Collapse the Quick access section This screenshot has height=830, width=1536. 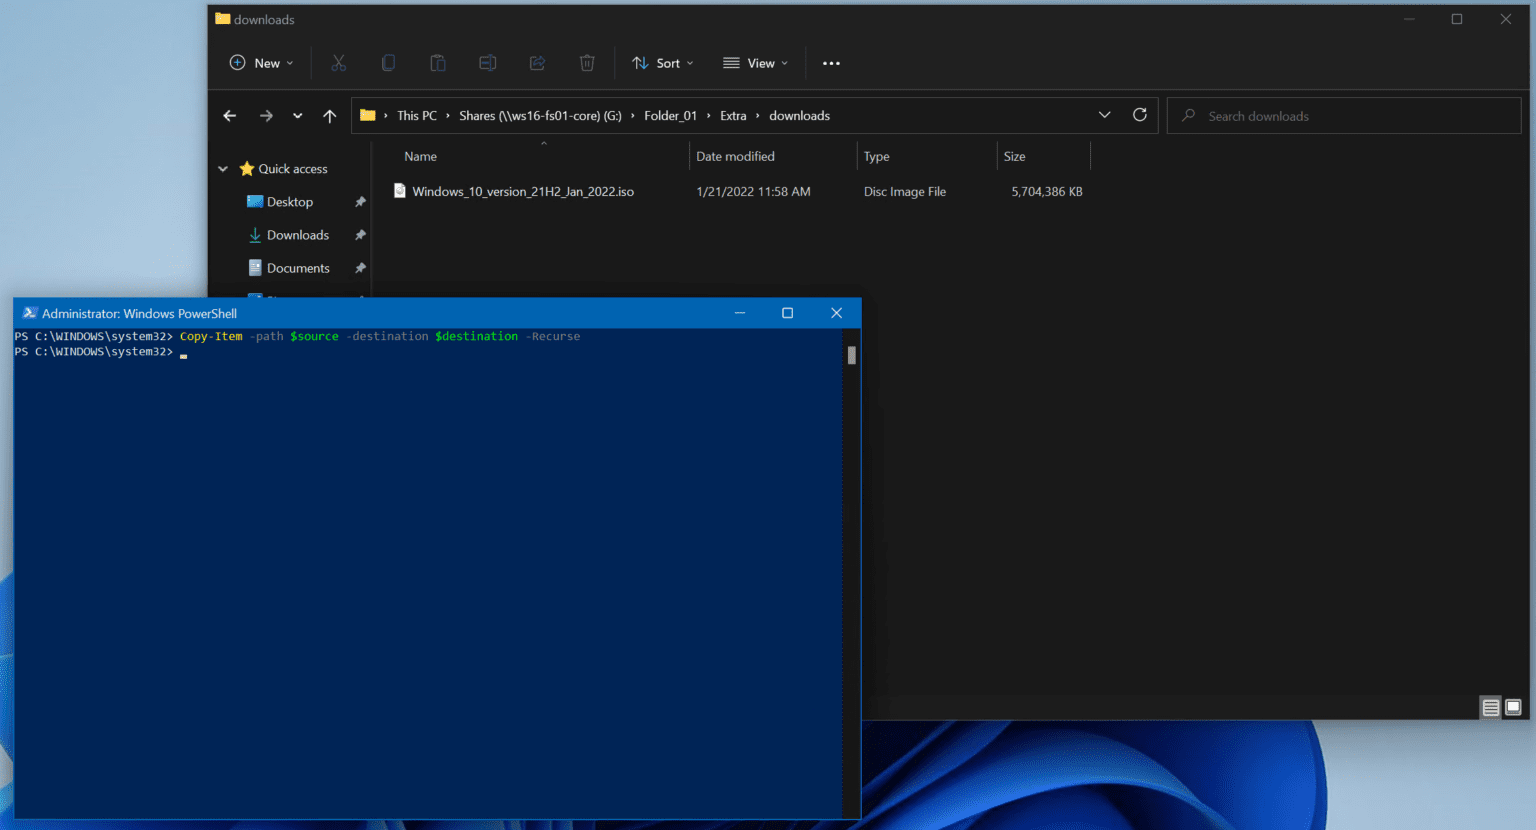pyautogui.click(x=222, y=168)
